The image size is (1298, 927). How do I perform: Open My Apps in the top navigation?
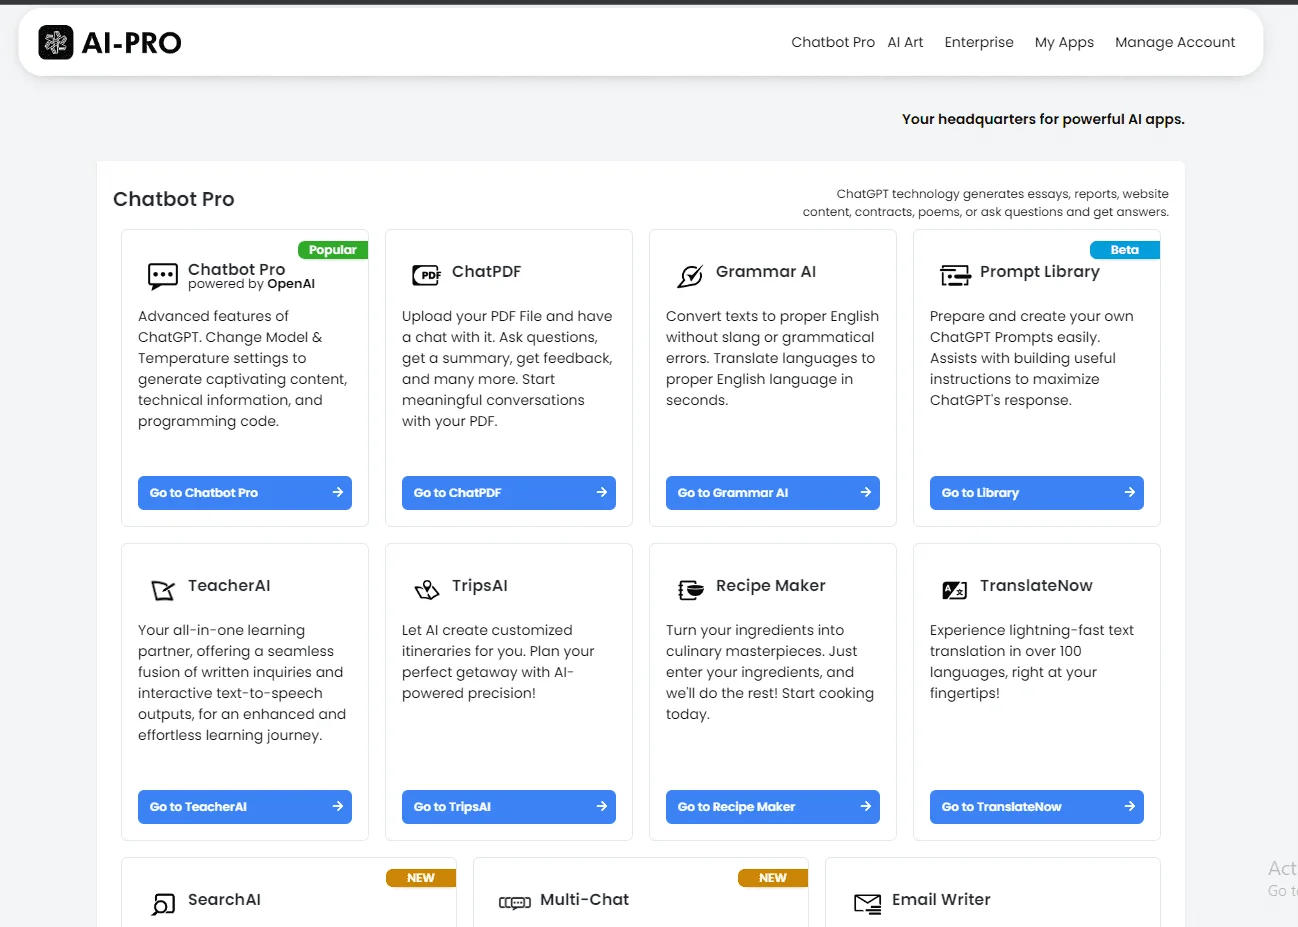click(x=1064, y=42)
